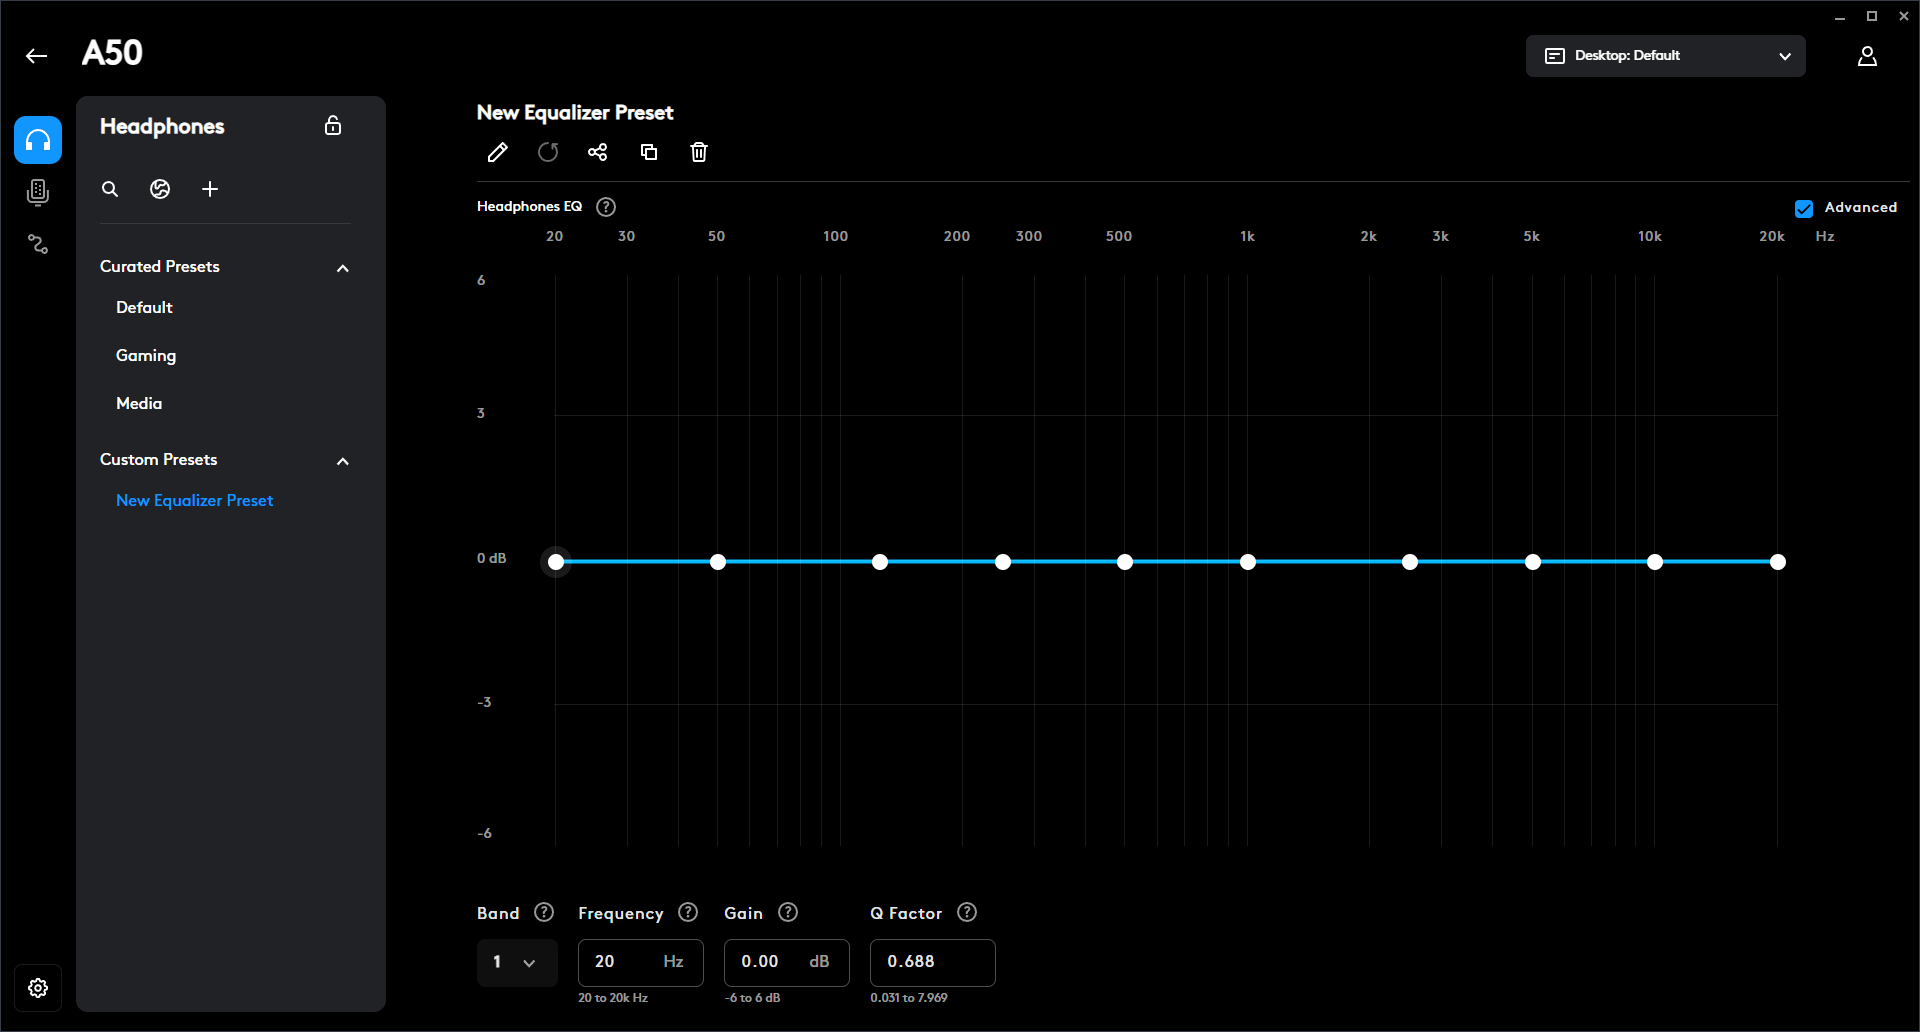Delete the equalizer preset
The width and height of the screenshot is (1920, 1032).
click(x=699, y=152)
